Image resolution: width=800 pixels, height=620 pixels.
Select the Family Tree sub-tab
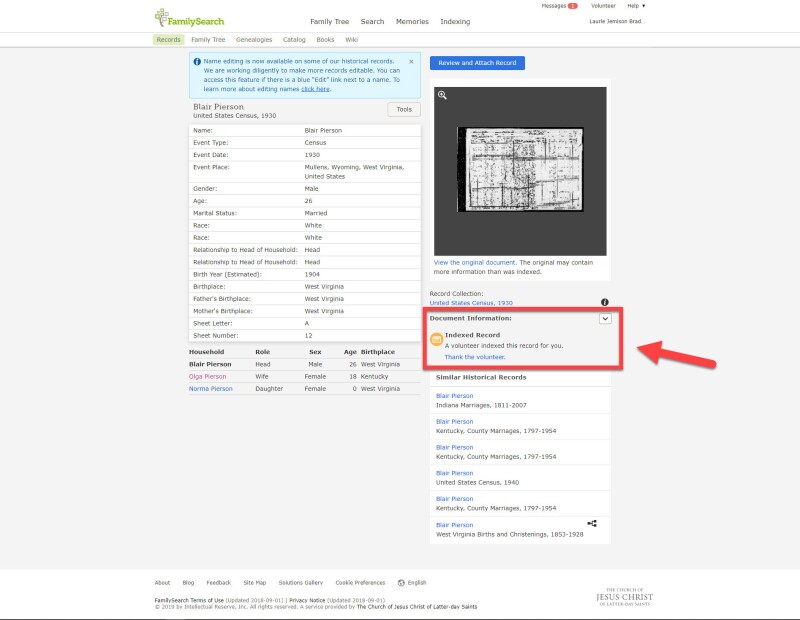point(208,40)
